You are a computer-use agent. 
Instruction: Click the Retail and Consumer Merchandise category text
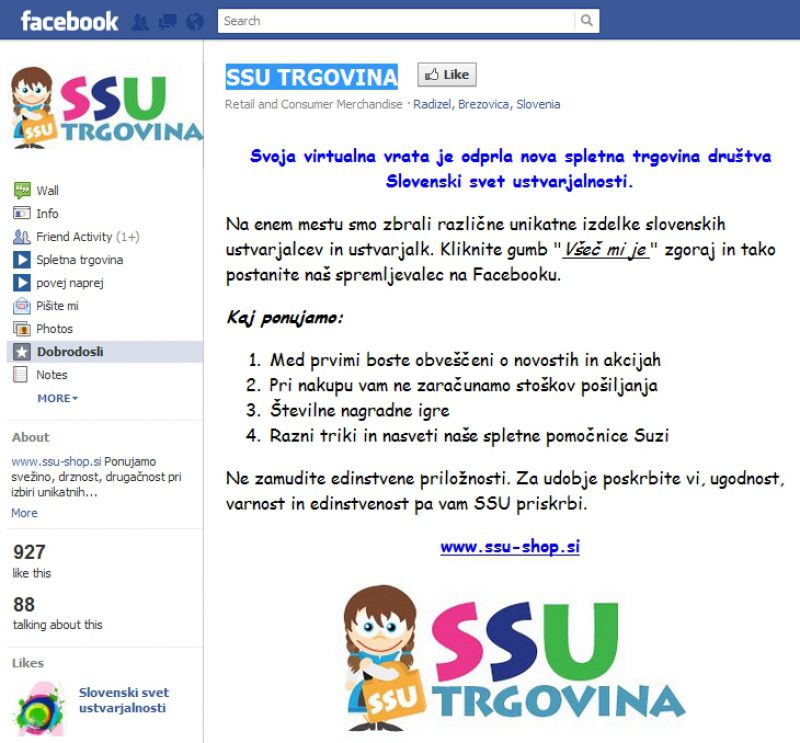point(314,104)
